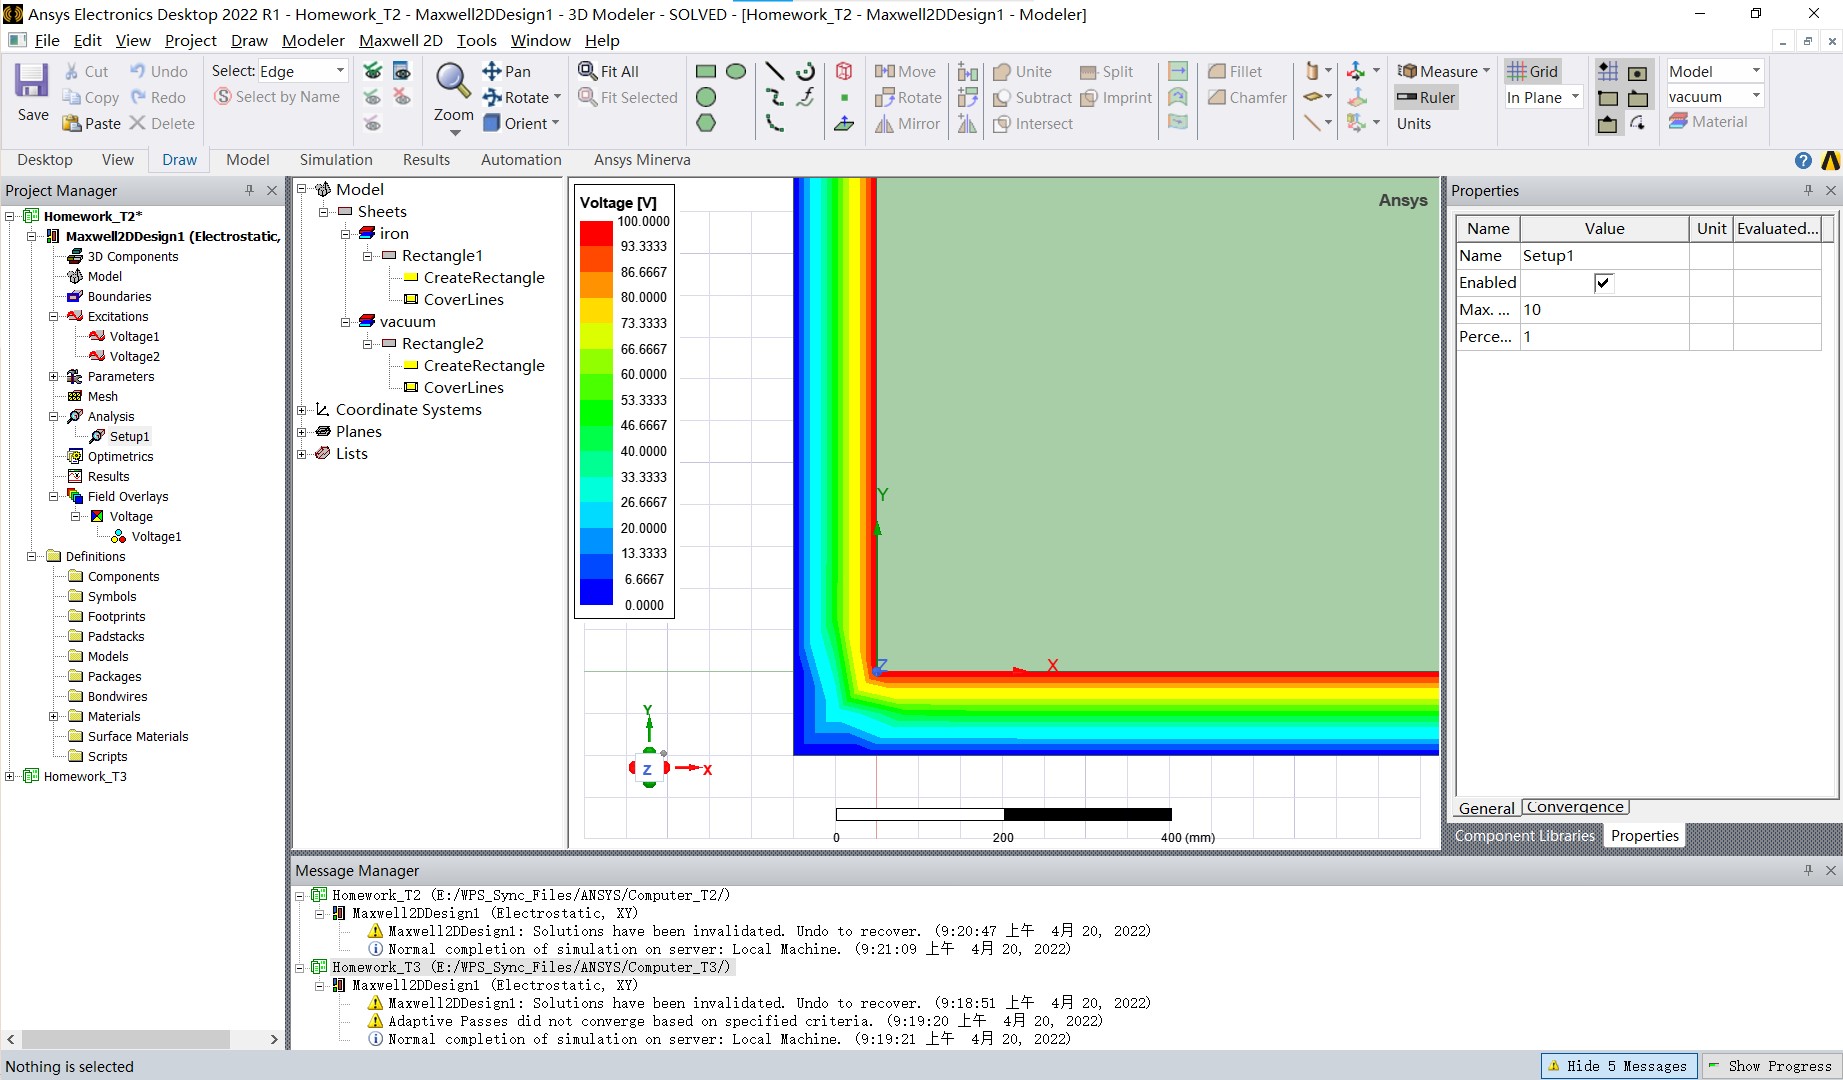1843x1080 pixels.
Task: Switch to the Simulation ribbon tab
Action: (x=336, y=160)
